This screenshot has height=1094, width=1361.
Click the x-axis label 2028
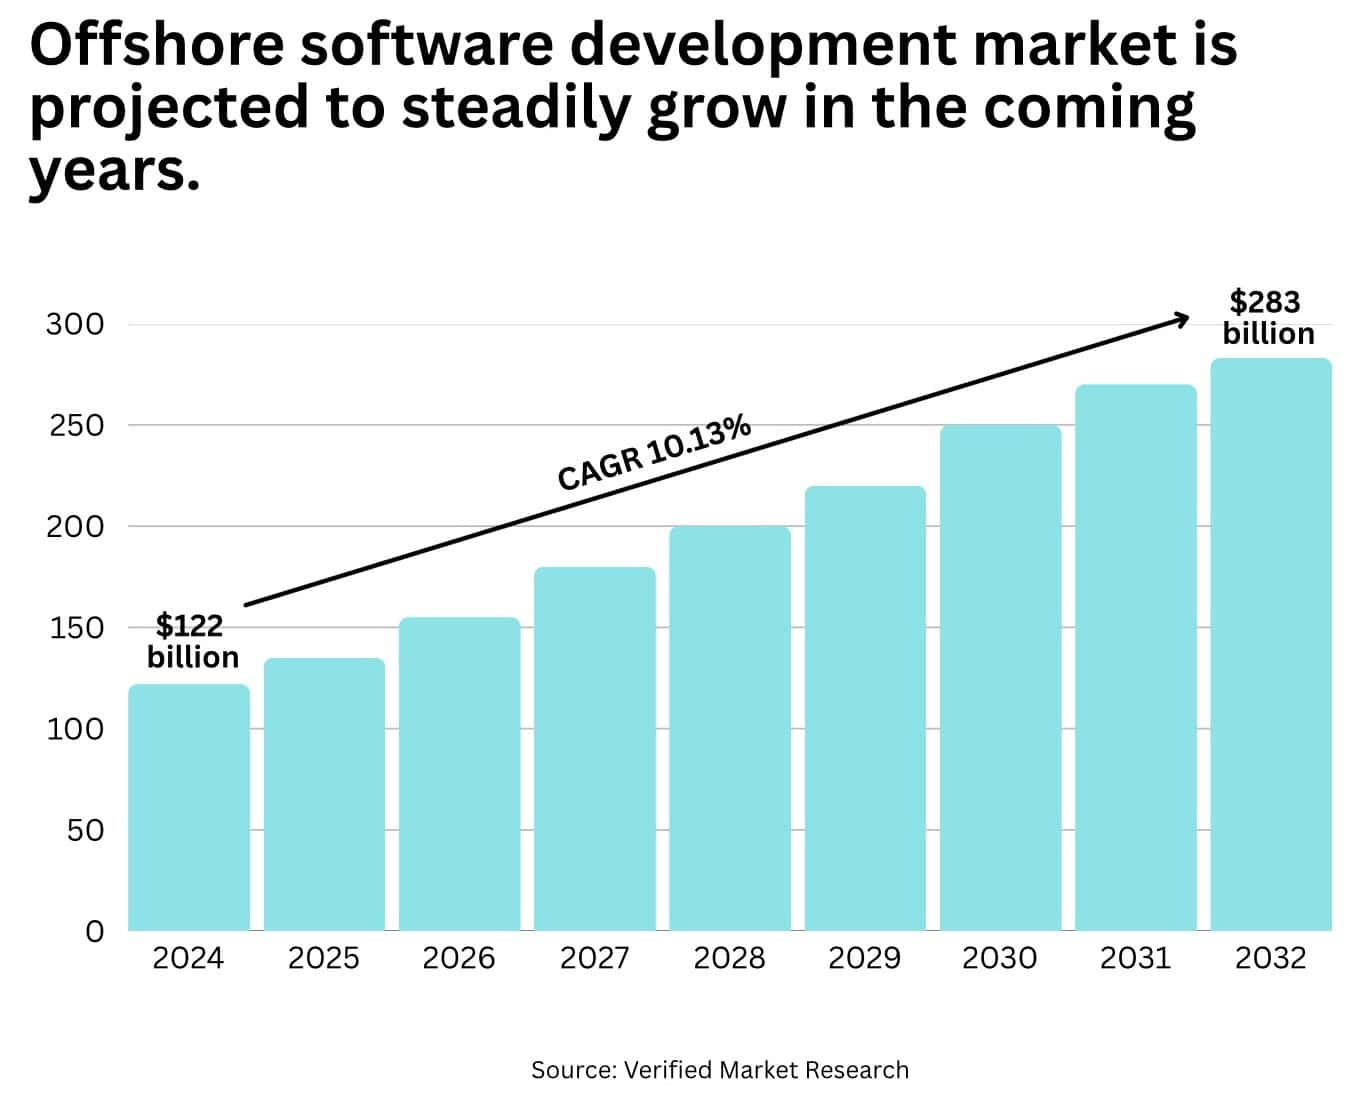[729, 958]
